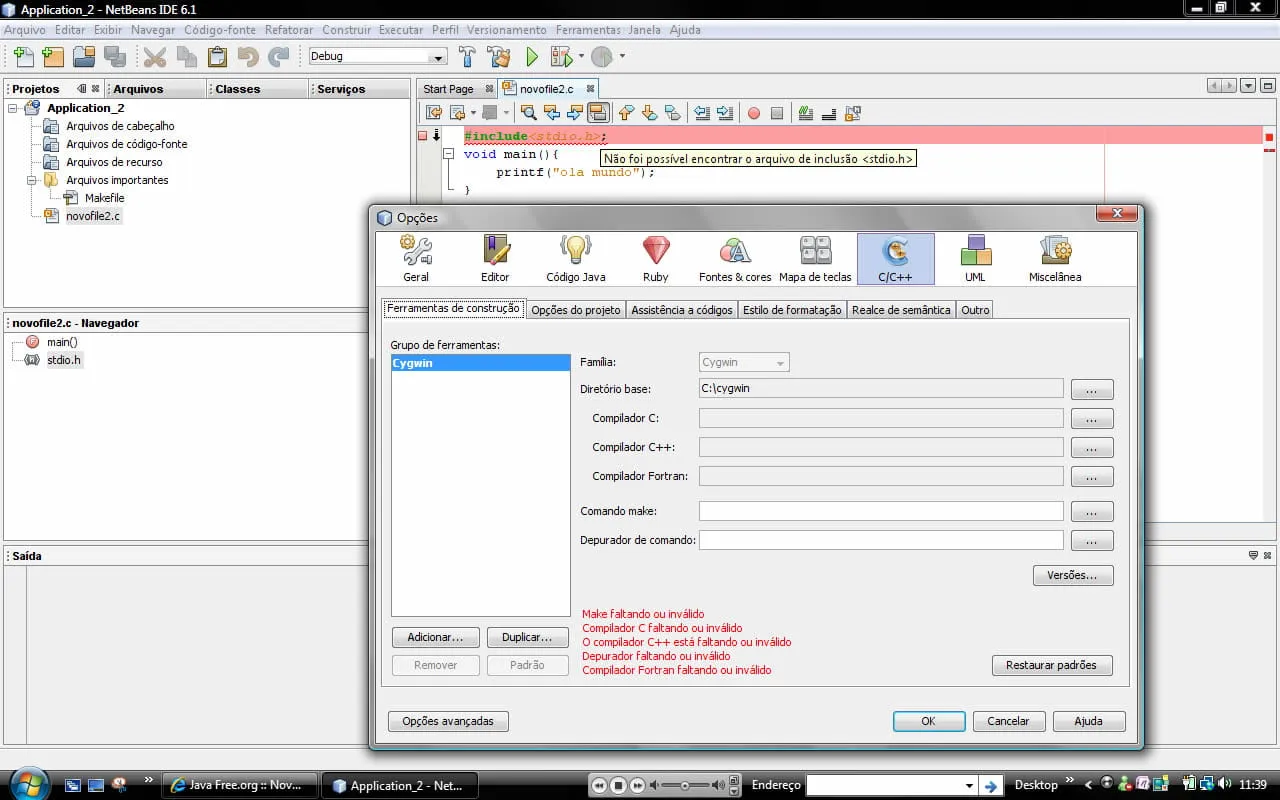This screenshot has height=800, width=1280.
Task: Click the Shift Line Right icon
Action: (x=725, y=113)
